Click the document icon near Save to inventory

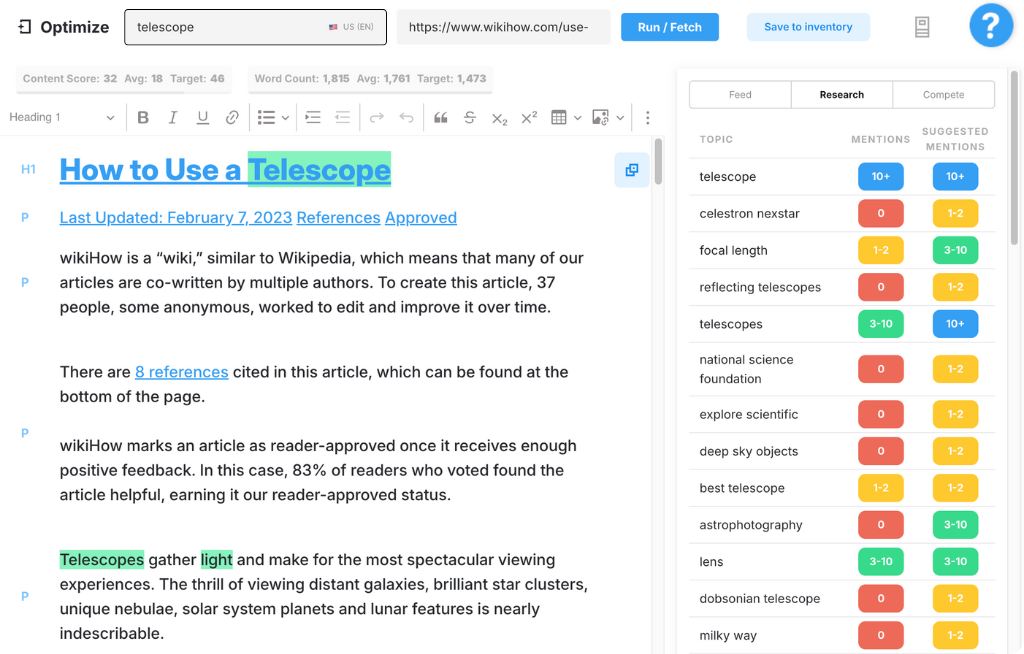(921, 27)
